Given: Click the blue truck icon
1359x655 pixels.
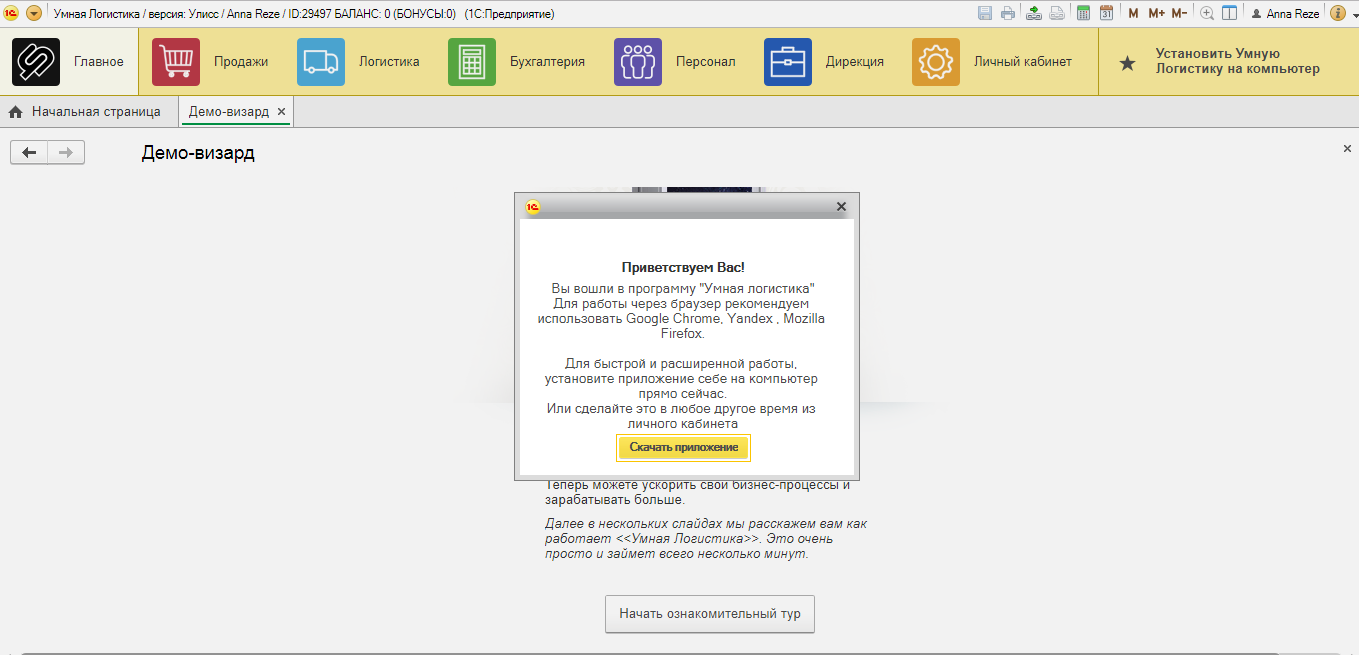Looking at the screenshot, I should click(321, 62).
